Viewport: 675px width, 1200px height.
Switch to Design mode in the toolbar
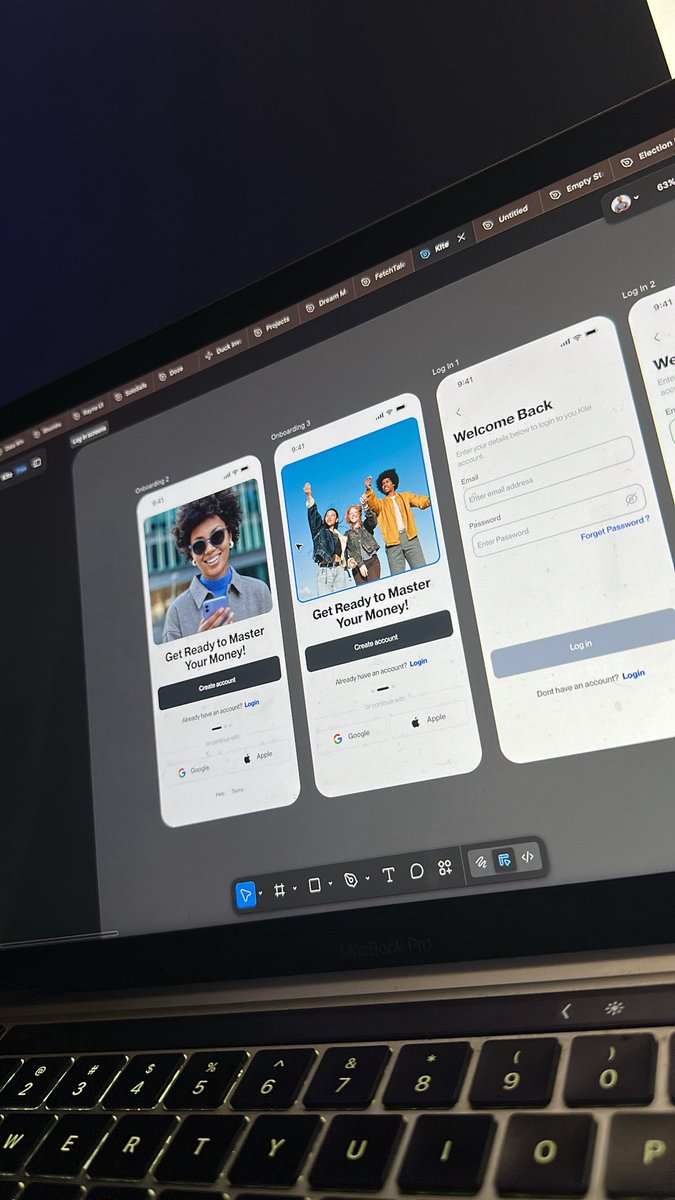[x=505, y=859]
